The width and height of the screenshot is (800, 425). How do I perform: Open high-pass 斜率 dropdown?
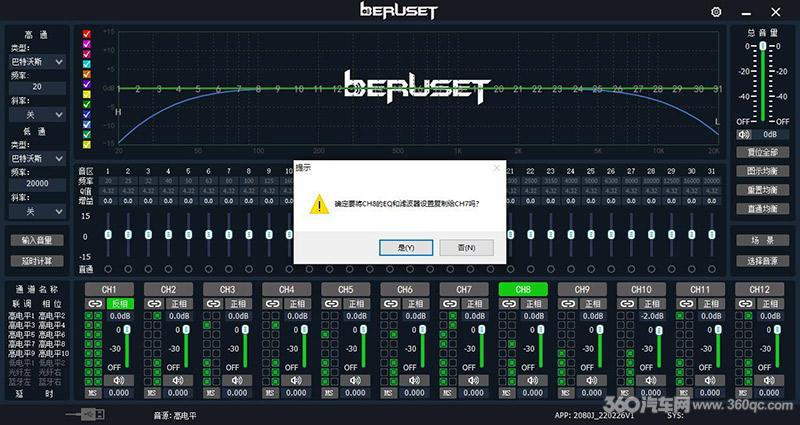click(37, 115)
